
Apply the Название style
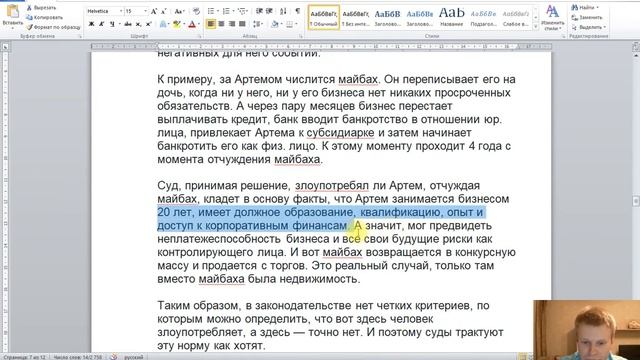pyautogui.click(x=451, y=18)
